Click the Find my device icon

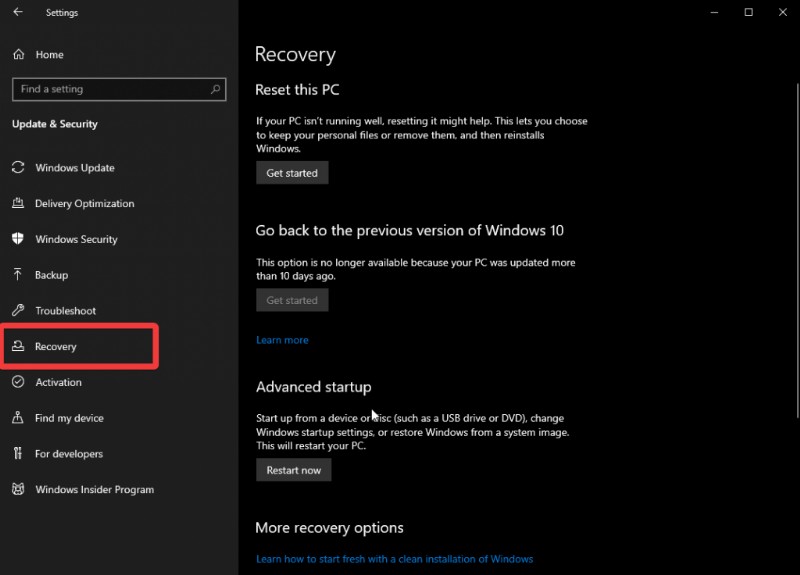[x=18, y=417]
